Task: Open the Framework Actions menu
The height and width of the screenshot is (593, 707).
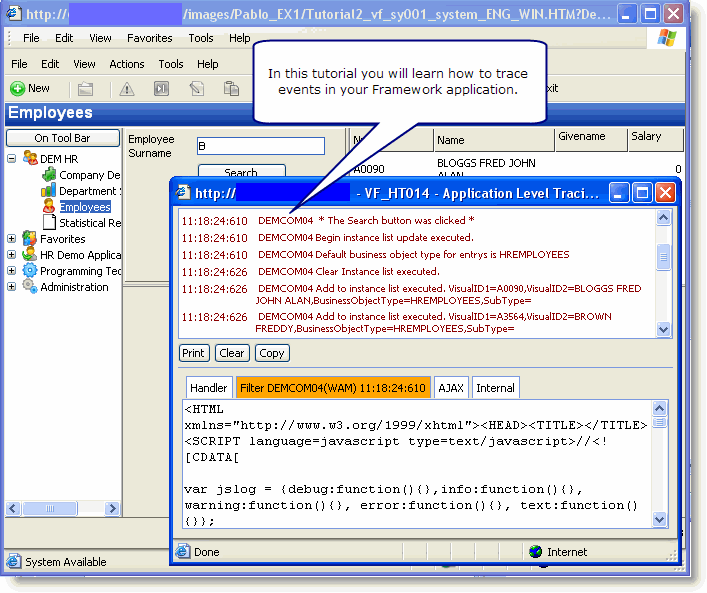Action: click(x=127, y=64)
